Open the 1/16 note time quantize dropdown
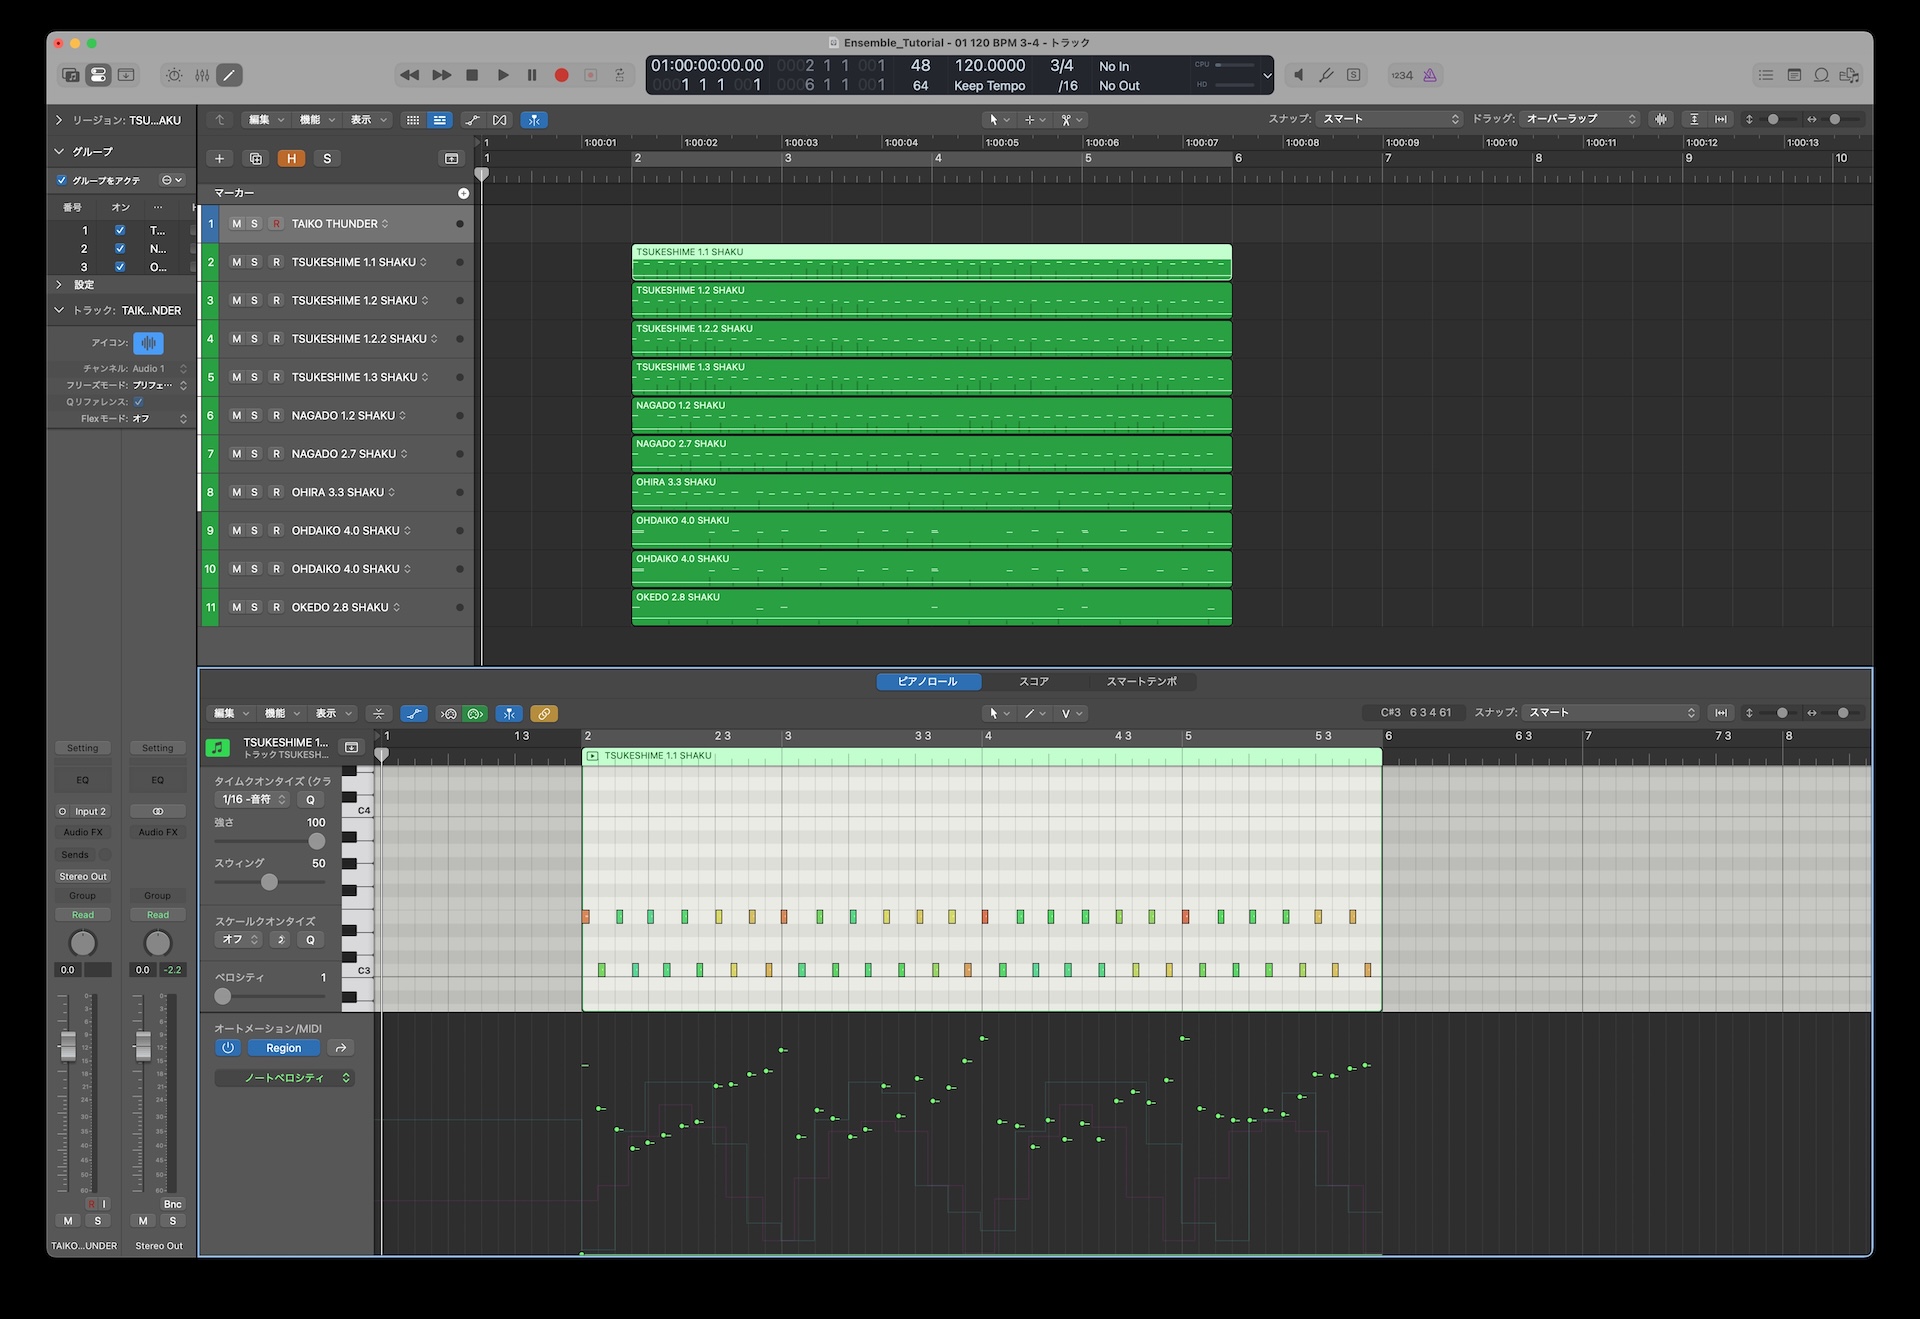 click(253, 800)
